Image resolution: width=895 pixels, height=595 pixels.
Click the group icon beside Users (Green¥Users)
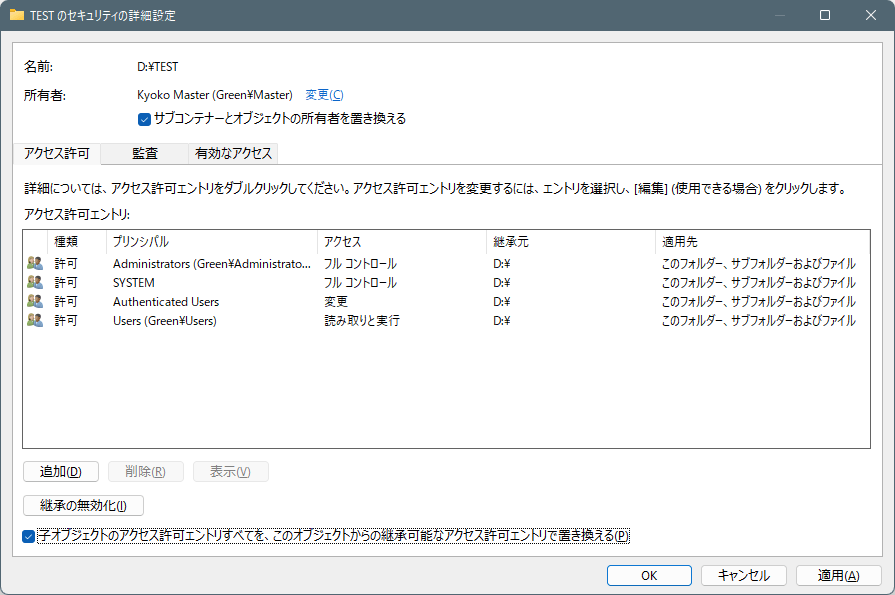point(35,320)
